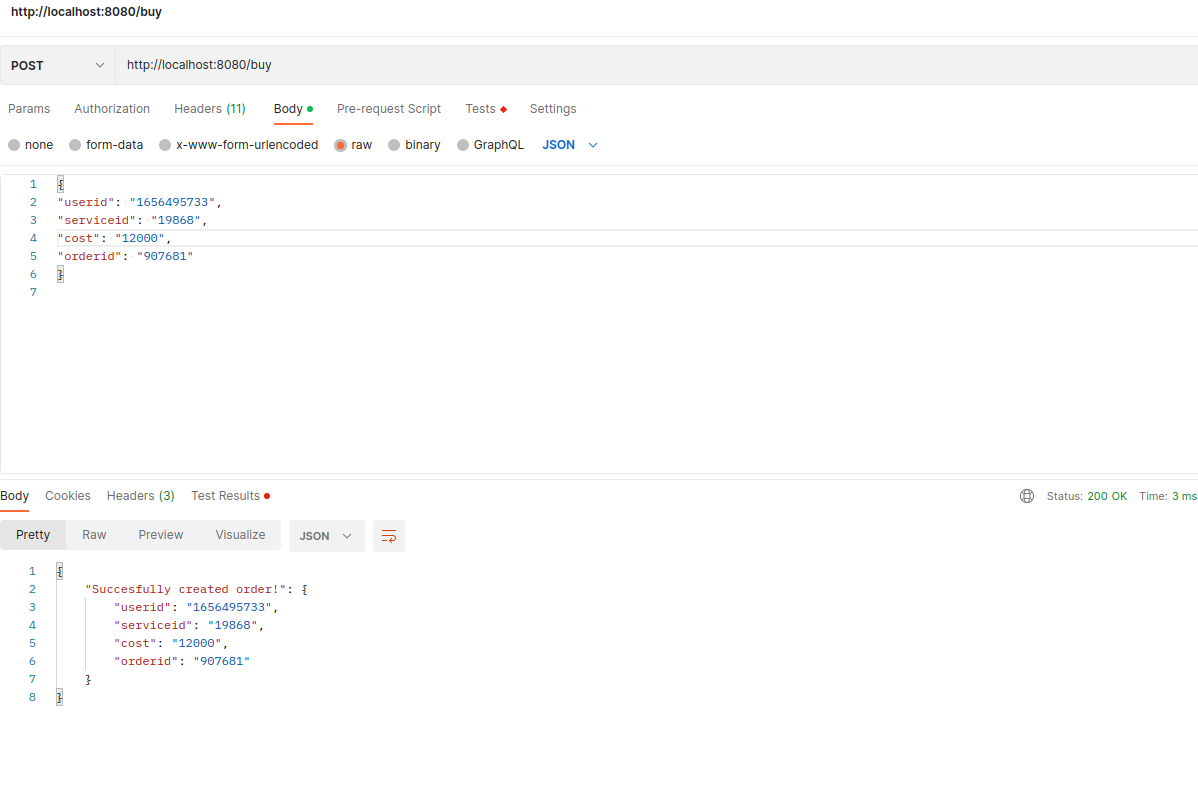
Task: Select the form-data body type
Action: tap(106, 144)
